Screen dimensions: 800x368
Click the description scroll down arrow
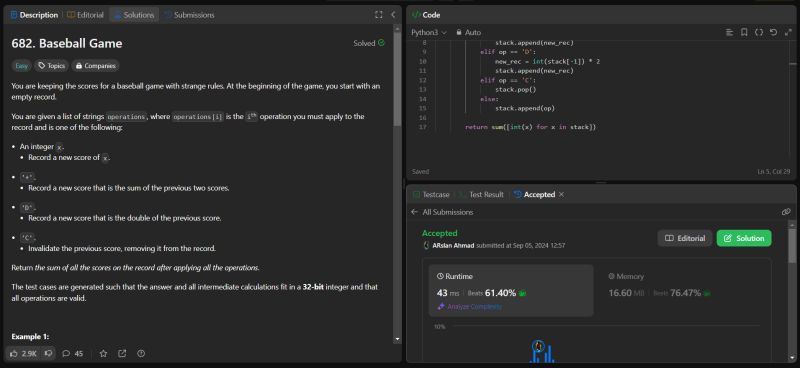(397, 339)
